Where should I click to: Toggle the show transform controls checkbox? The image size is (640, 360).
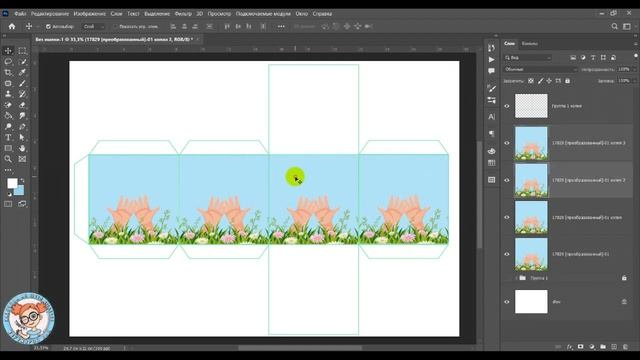(x=115, y=27)
